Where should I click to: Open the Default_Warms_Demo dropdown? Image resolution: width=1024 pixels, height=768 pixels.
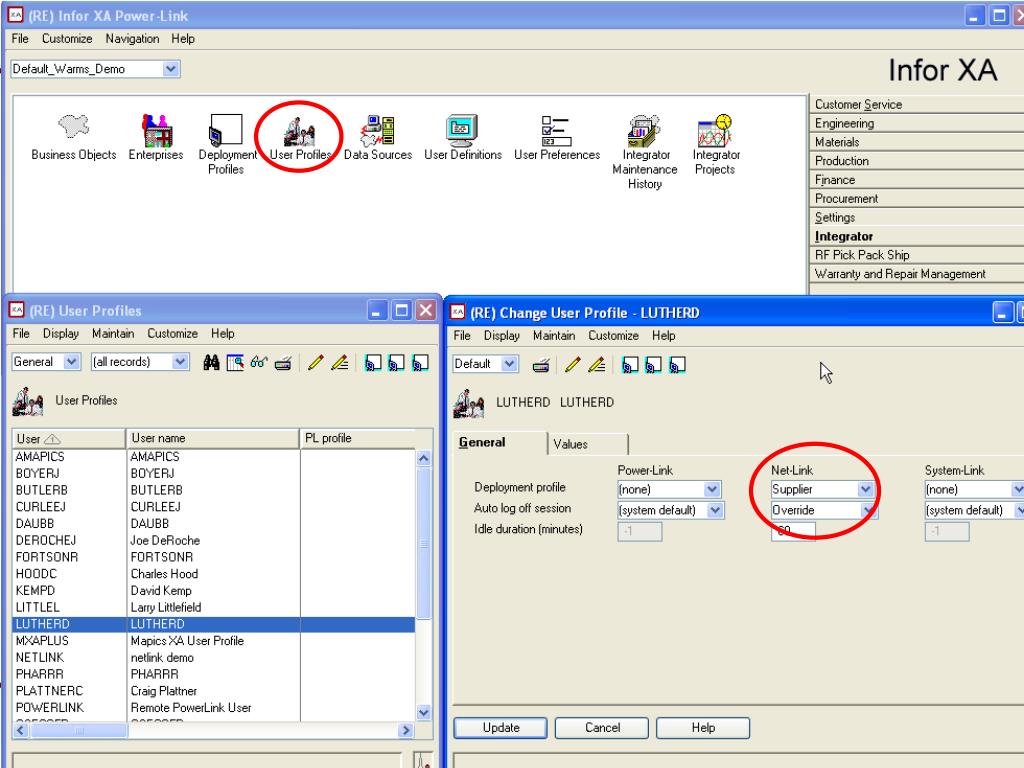[171, 69]
